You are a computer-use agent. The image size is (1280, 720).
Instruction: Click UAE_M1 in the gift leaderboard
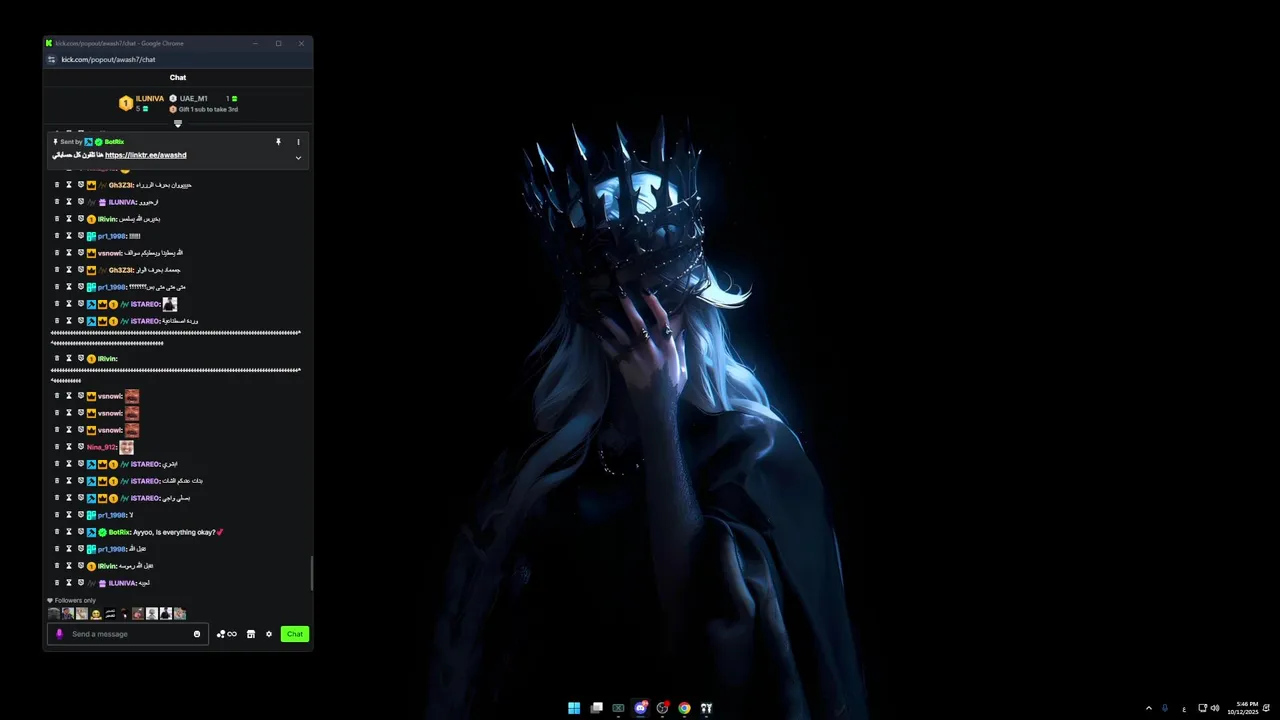pyautogui.click(x=194, y=99)
